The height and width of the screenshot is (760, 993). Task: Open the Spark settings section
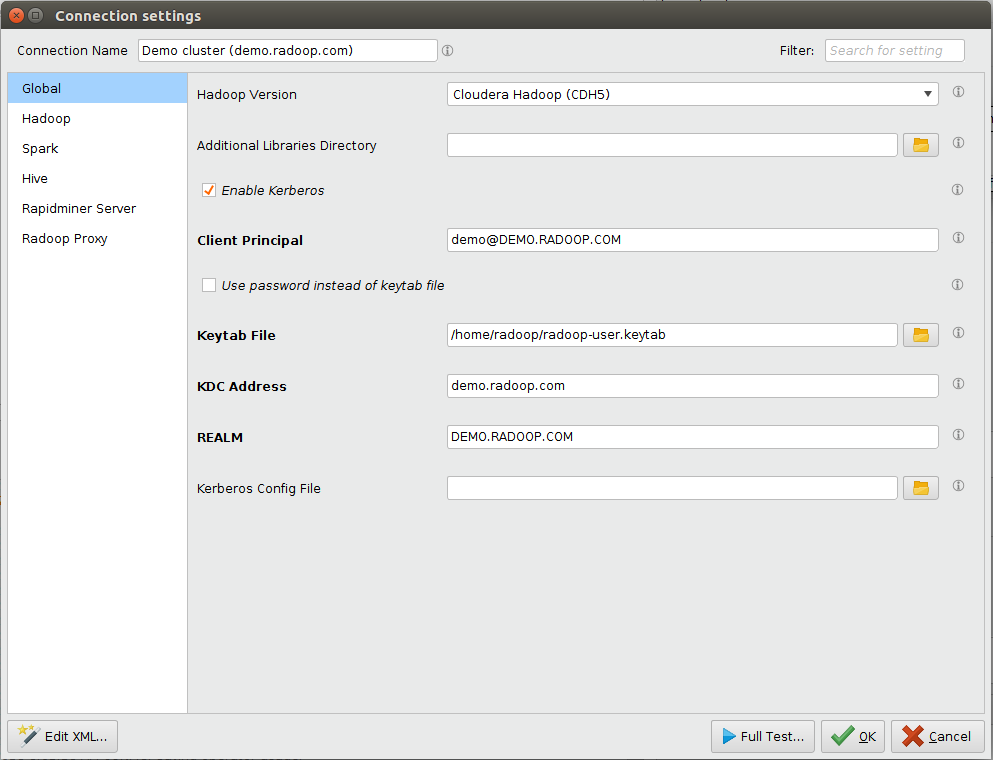tap(40, 148)
